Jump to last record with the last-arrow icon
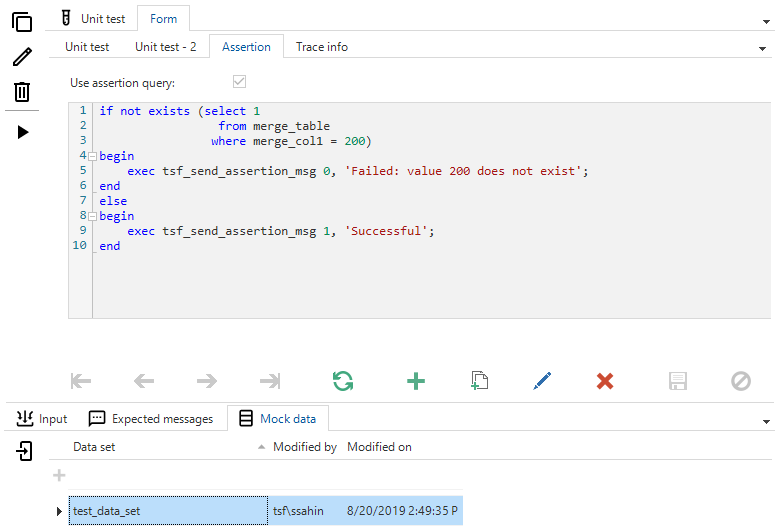This screenshot has height=532, width=775. (x=270, y=381)
